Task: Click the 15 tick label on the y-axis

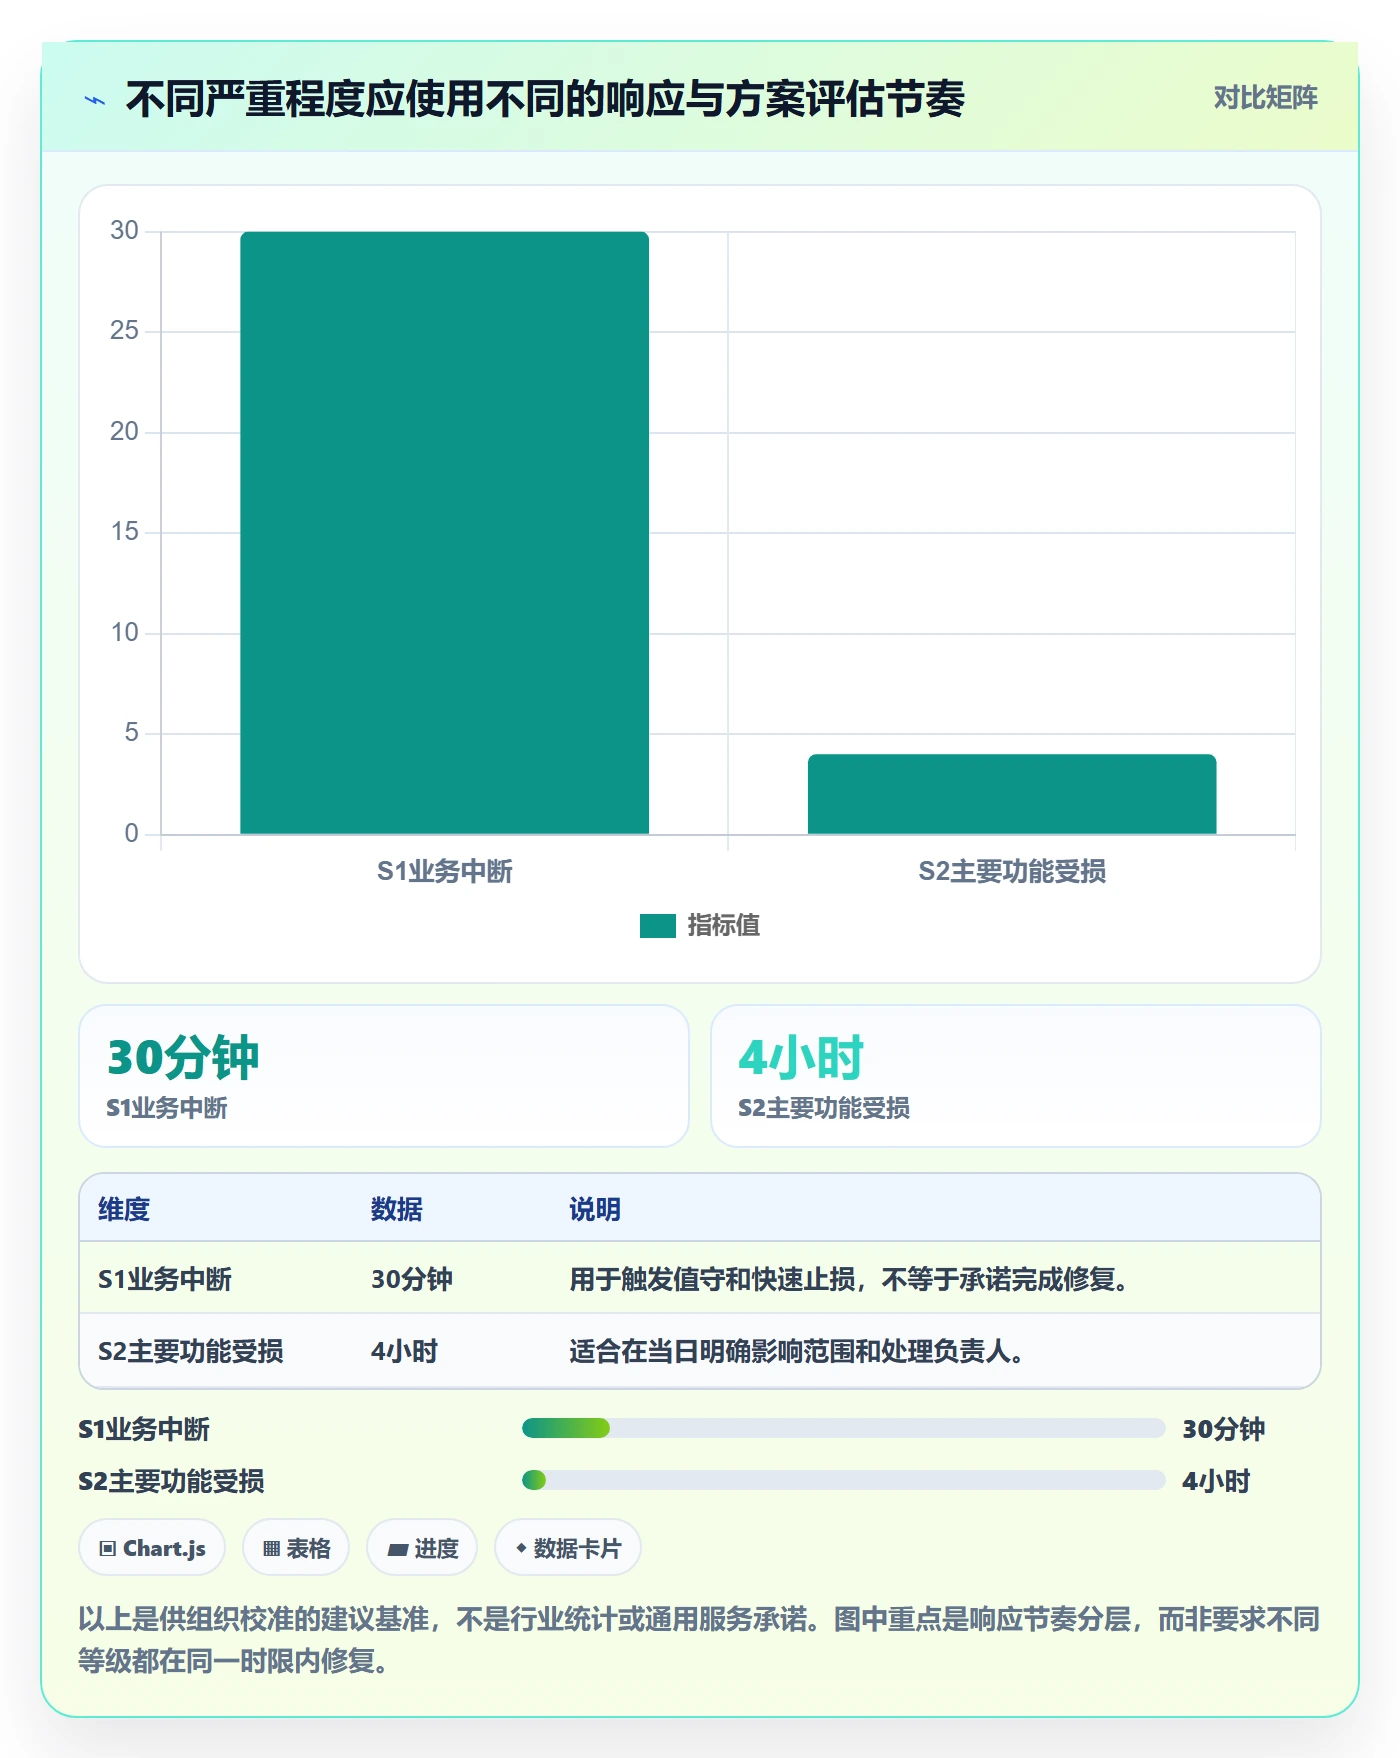Action: [x=124, y=532]
